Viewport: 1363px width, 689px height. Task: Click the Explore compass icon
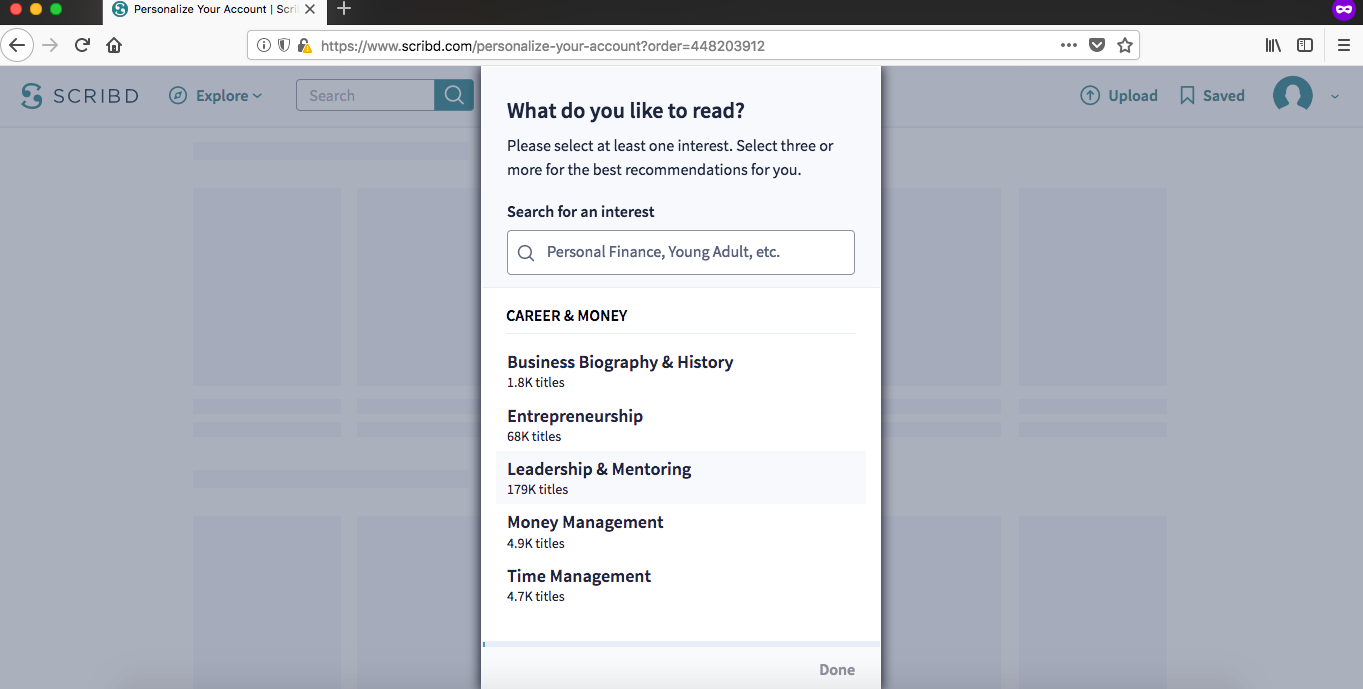click(178, 96)
